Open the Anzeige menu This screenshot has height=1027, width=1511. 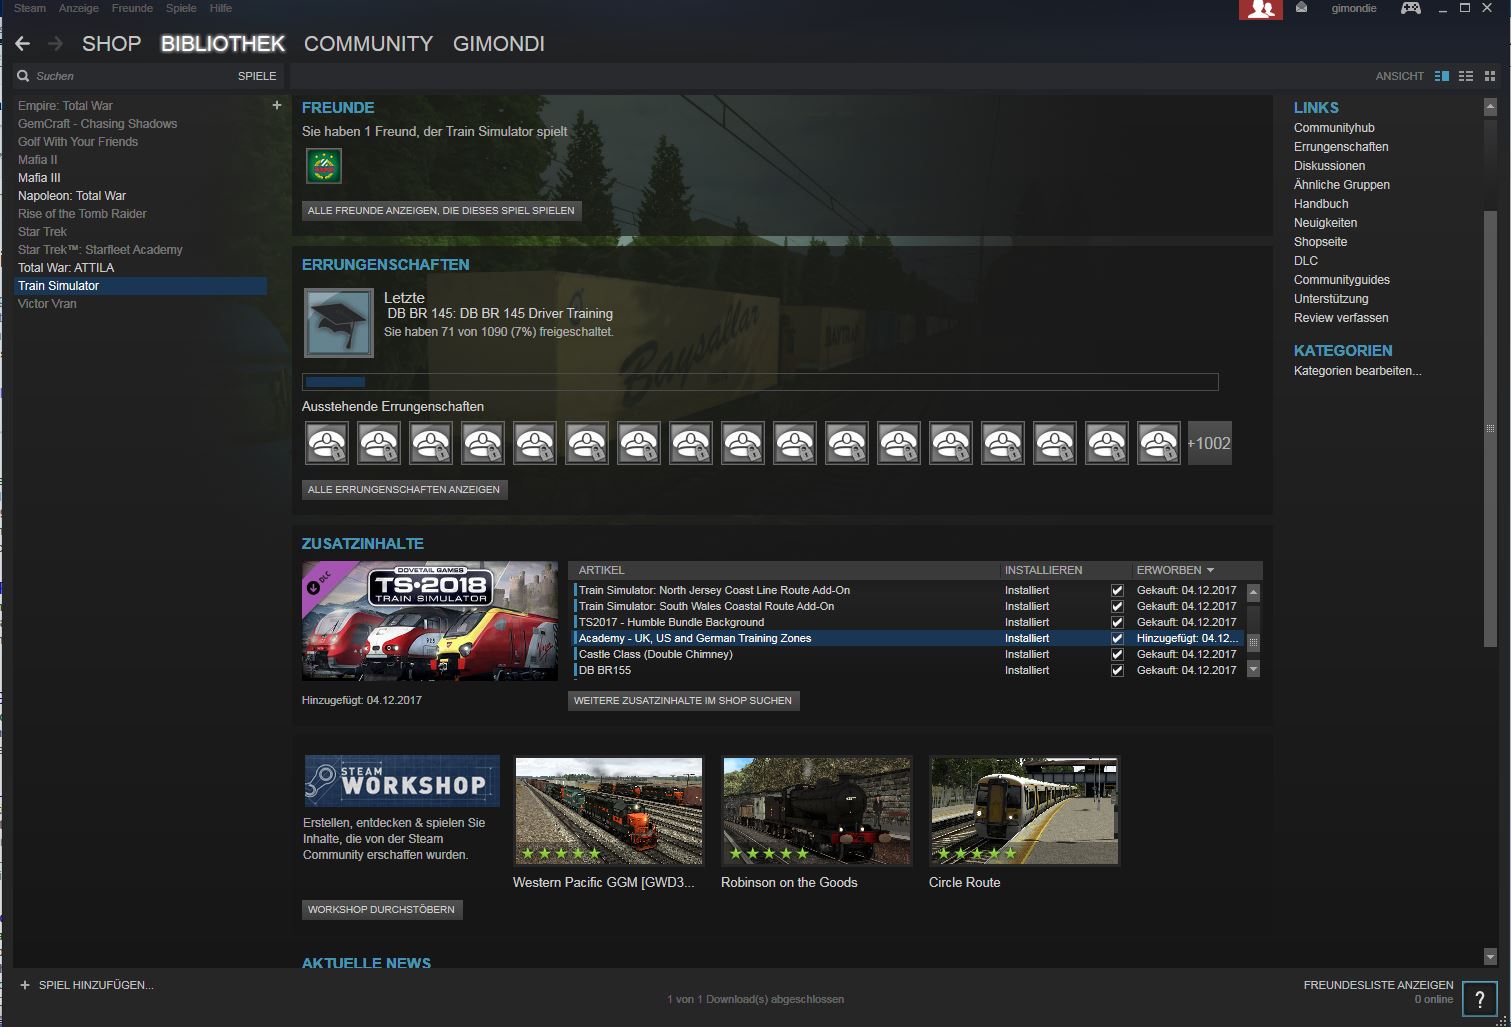tap(78, 8)
